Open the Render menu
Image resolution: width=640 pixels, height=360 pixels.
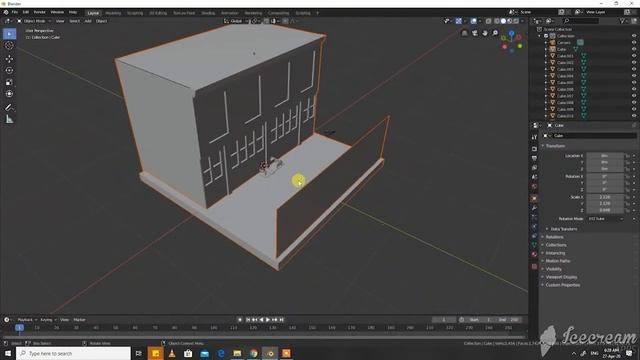coord(39,12)
